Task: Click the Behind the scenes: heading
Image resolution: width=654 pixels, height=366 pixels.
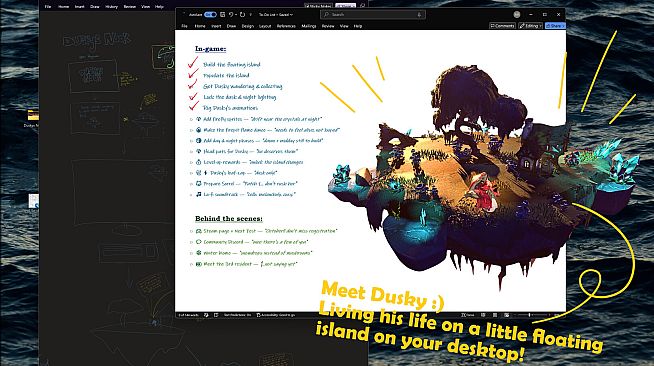Action: [229, 218]
